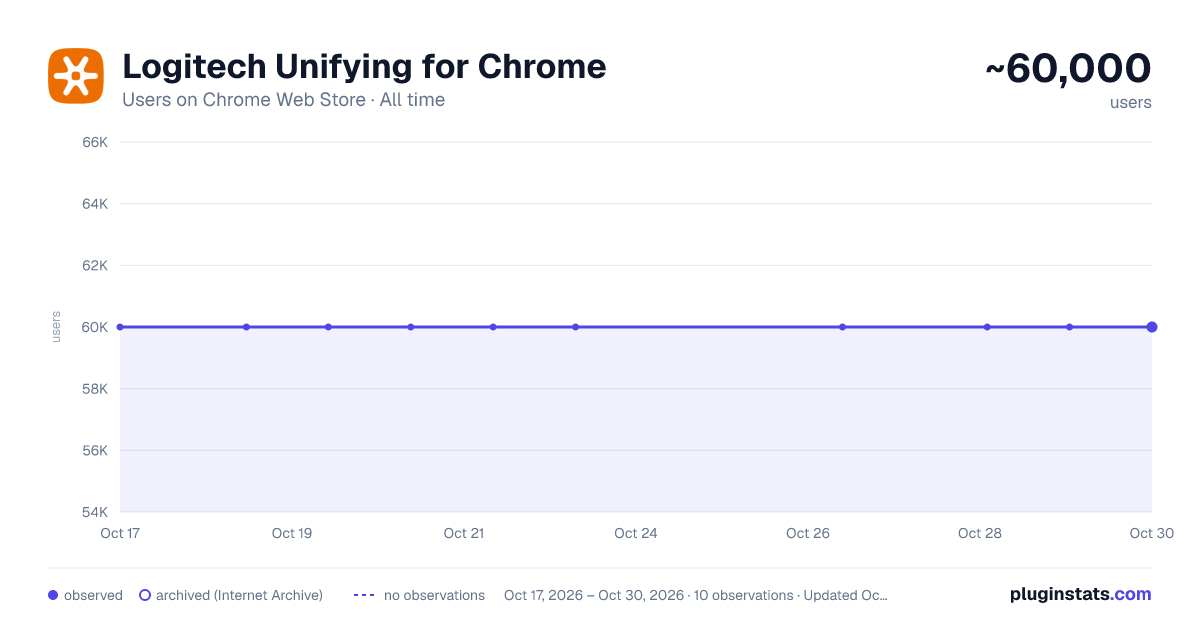Click the 54K y-axis label
The width and height of the screenshot is (1200, 630).
click(95, 512)
